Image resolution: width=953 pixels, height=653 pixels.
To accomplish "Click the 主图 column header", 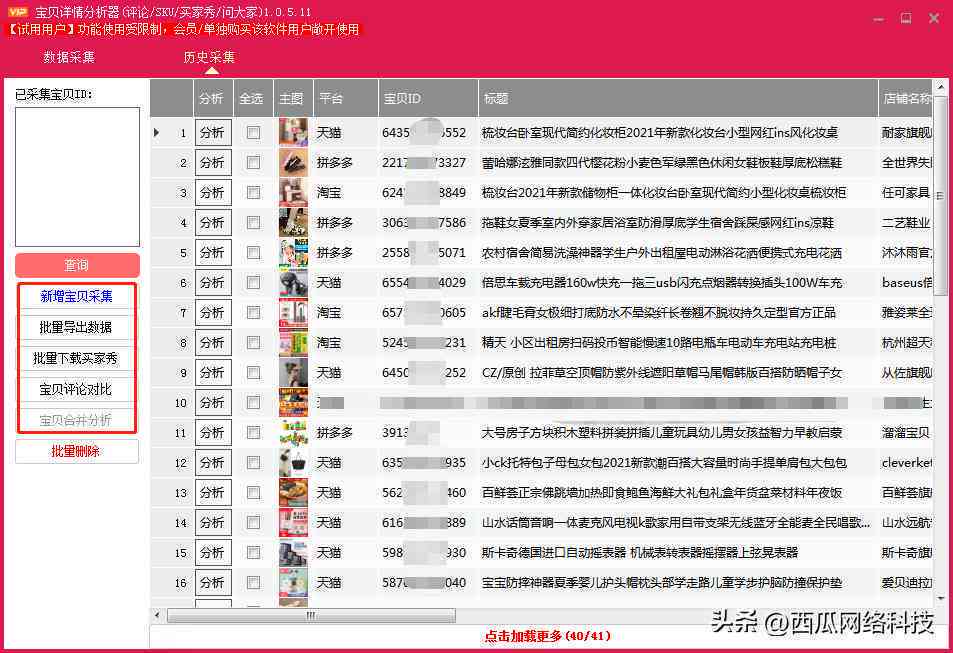I will coord(293,98).
